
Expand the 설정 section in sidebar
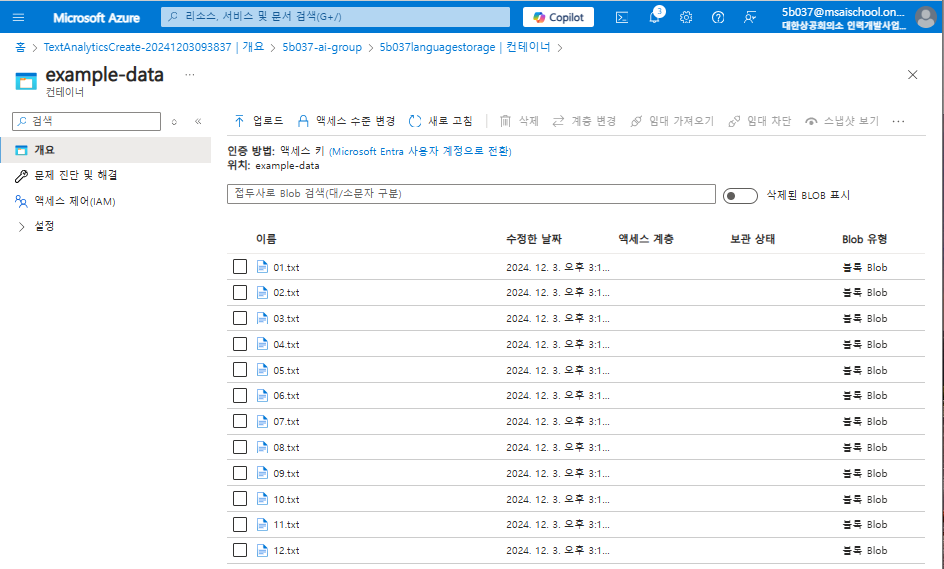22,226
